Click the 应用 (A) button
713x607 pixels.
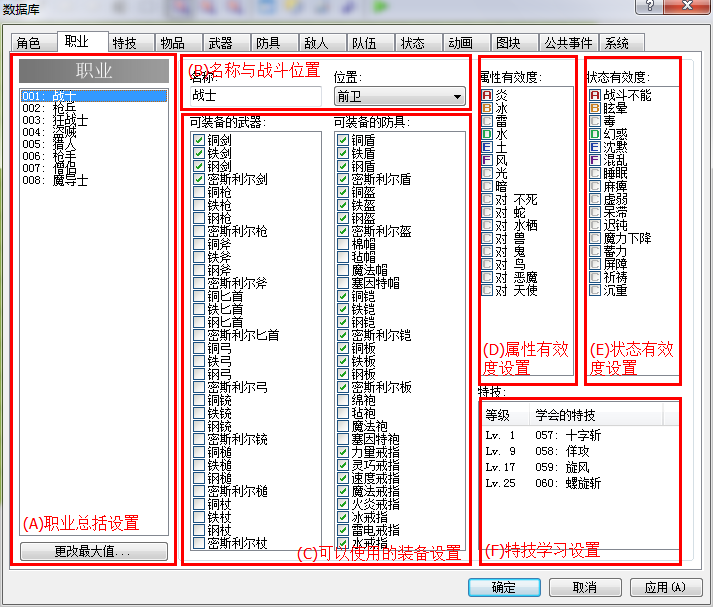tap(666, 587)
